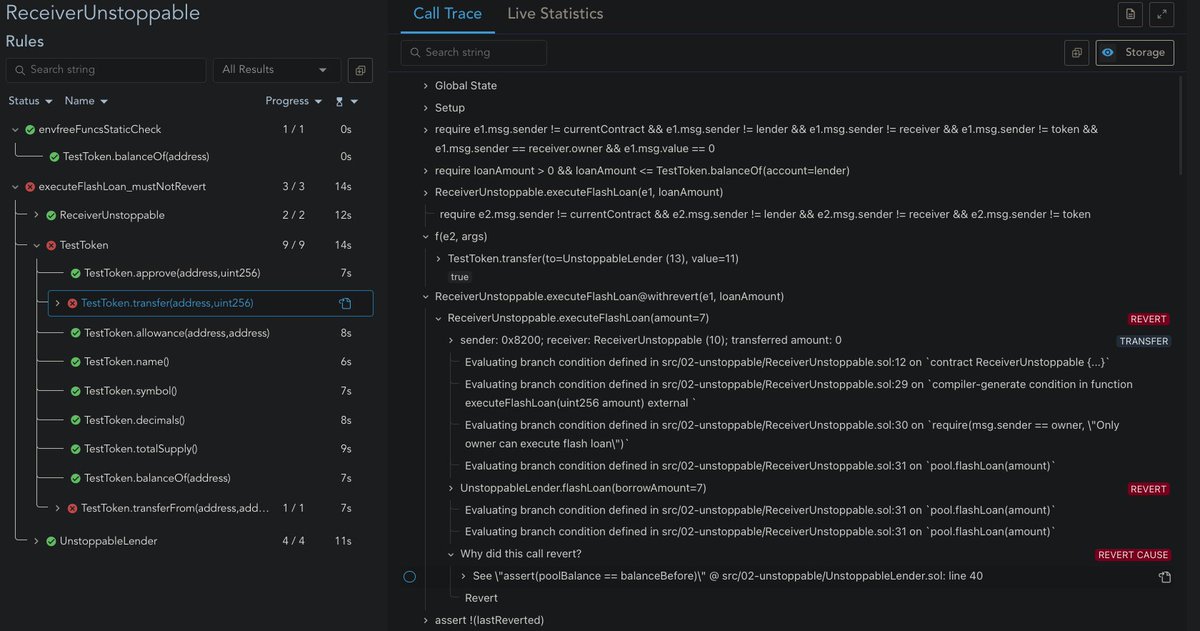The height and width of the screenshot is (631, 1200).
Task: Click red fail icon of TestToken.transferFrom
Action: pos(72,509)
